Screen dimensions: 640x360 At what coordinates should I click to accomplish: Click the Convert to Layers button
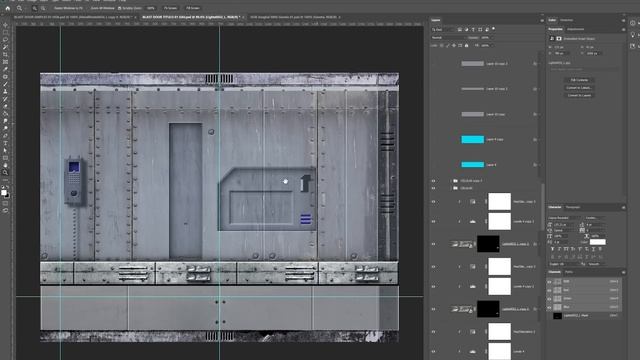coord(579,96)
